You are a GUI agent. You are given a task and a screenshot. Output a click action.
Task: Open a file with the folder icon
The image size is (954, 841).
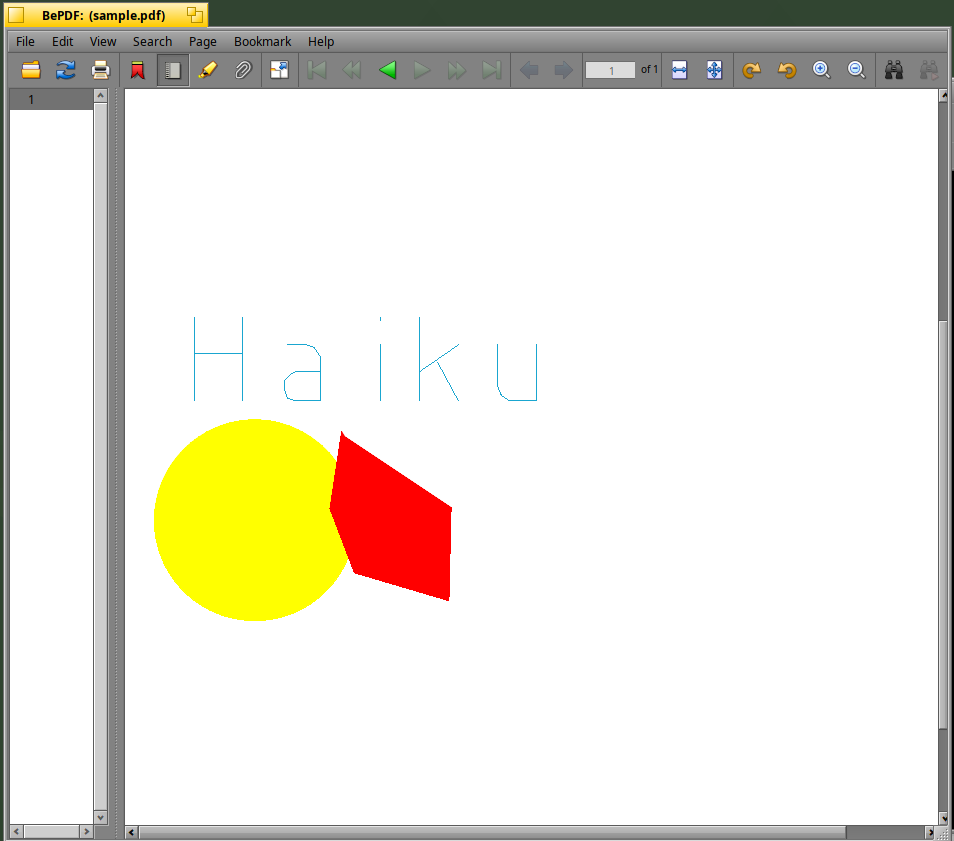coord(31,70)
